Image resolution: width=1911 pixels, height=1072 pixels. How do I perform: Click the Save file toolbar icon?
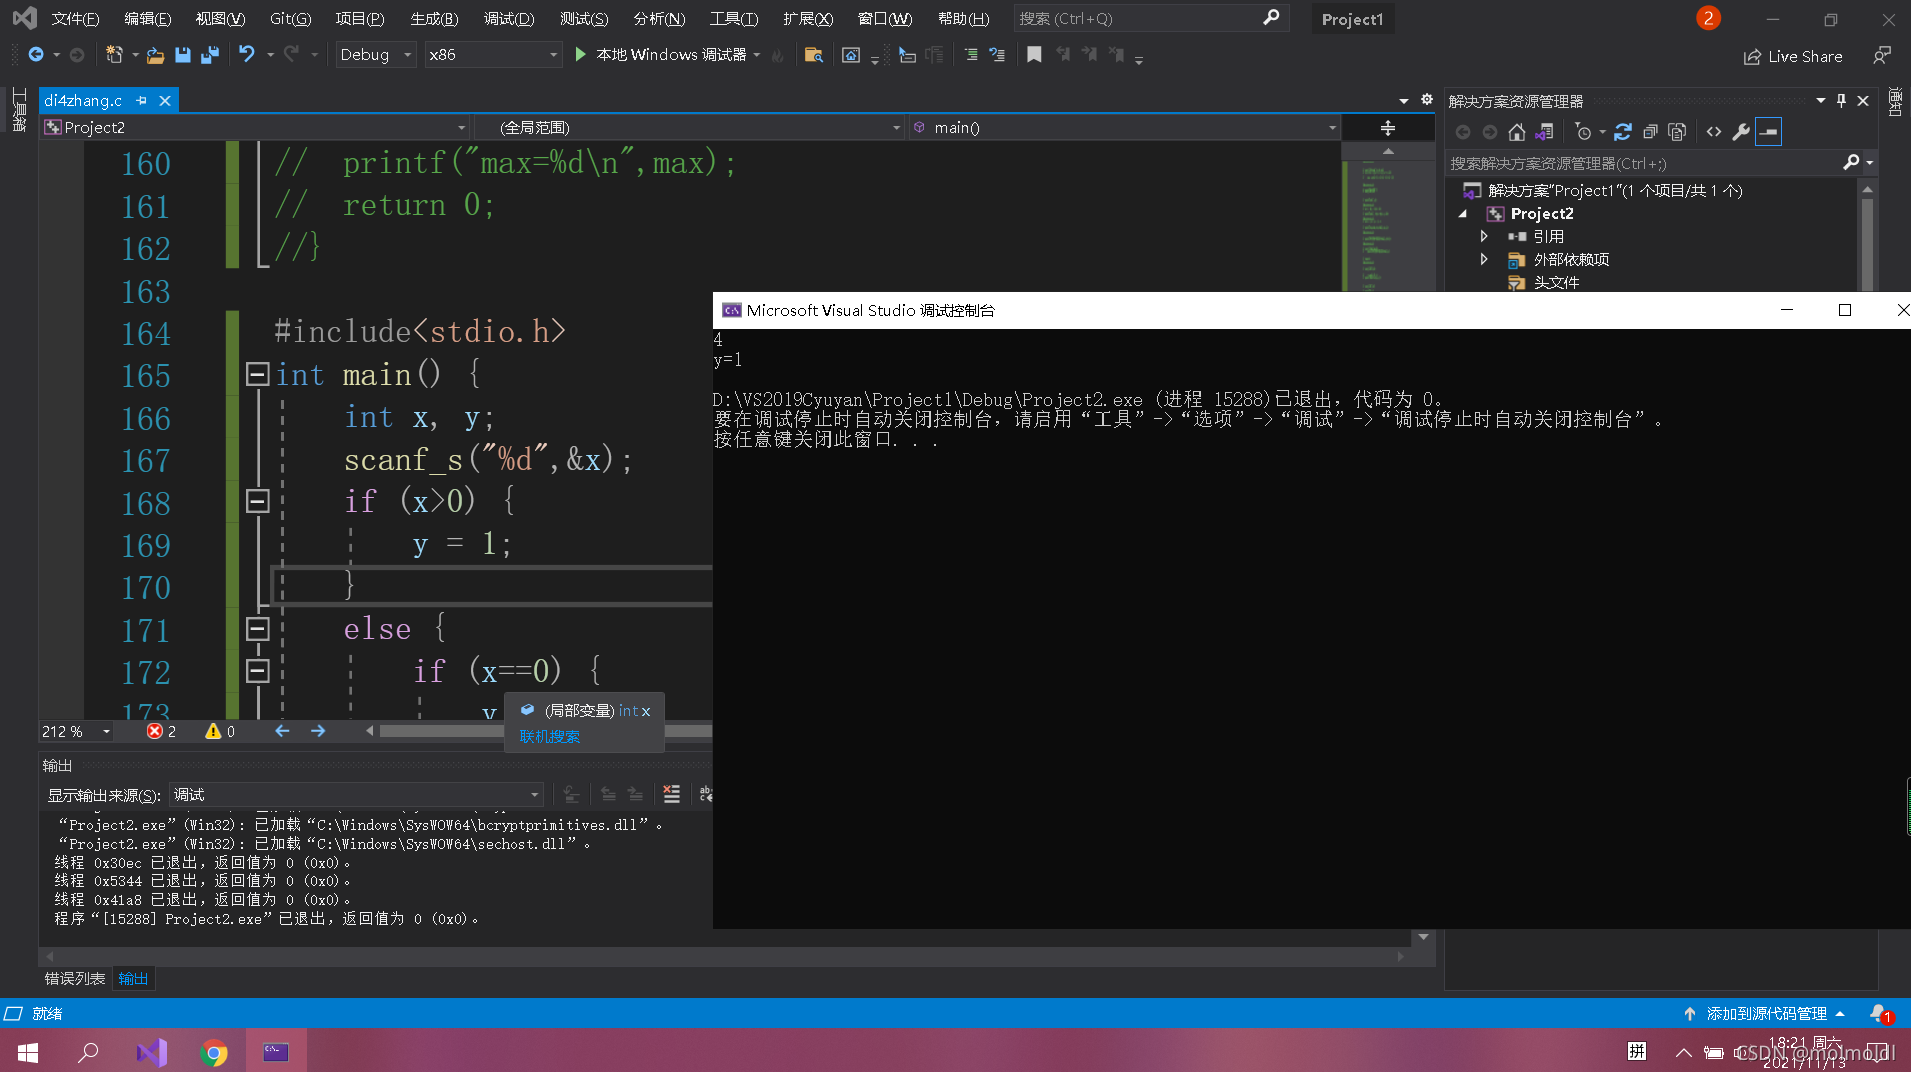[183, 55]
